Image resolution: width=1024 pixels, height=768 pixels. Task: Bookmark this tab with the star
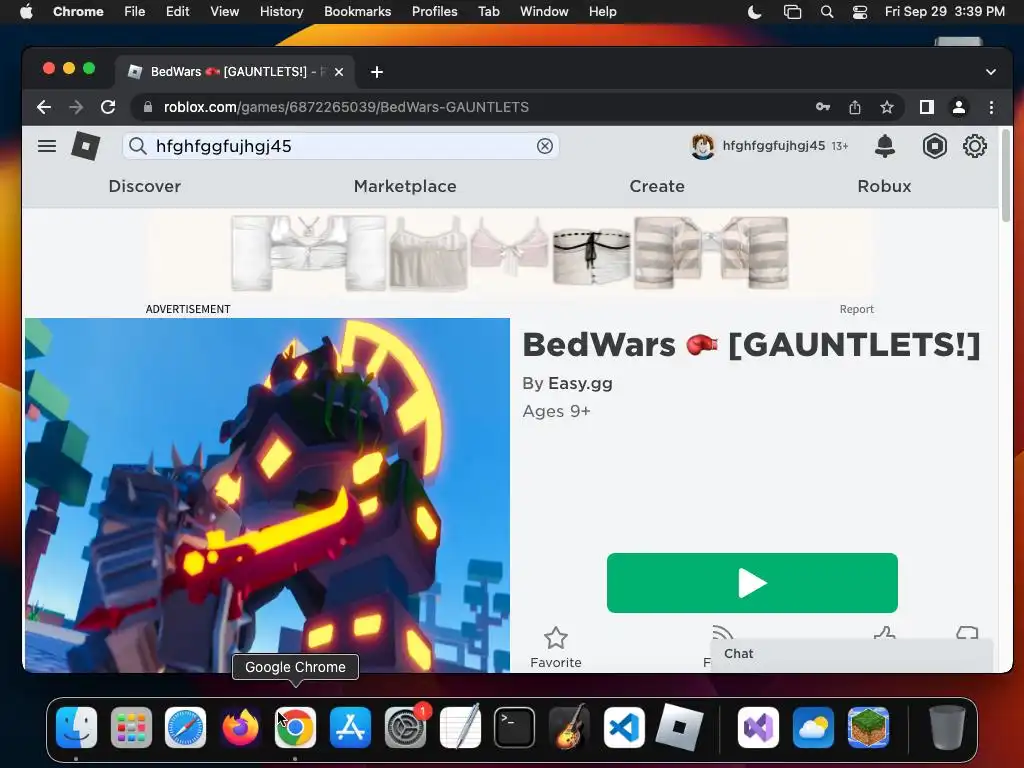pyautogui.click(x=886, y=107)
